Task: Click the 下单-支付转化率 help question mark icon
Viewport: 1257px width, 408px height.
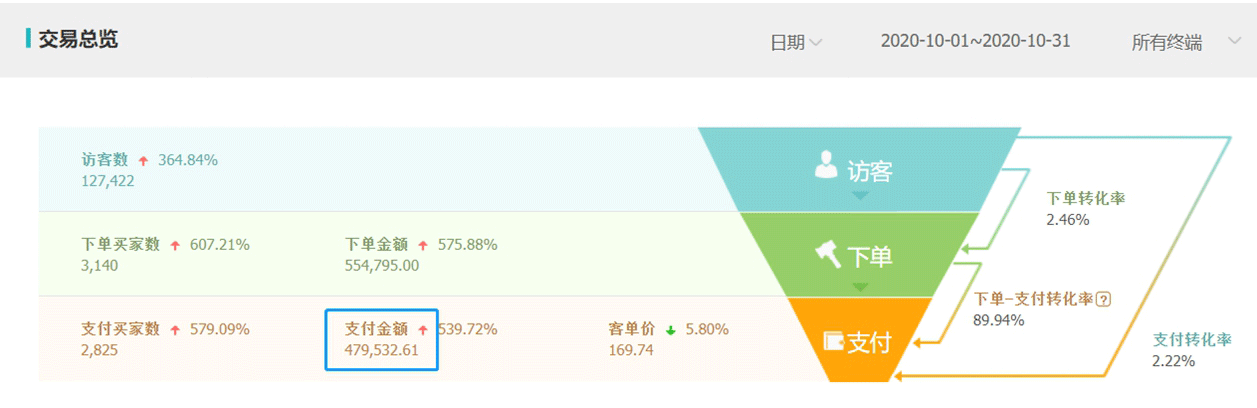Action: tap(1104, 298)
